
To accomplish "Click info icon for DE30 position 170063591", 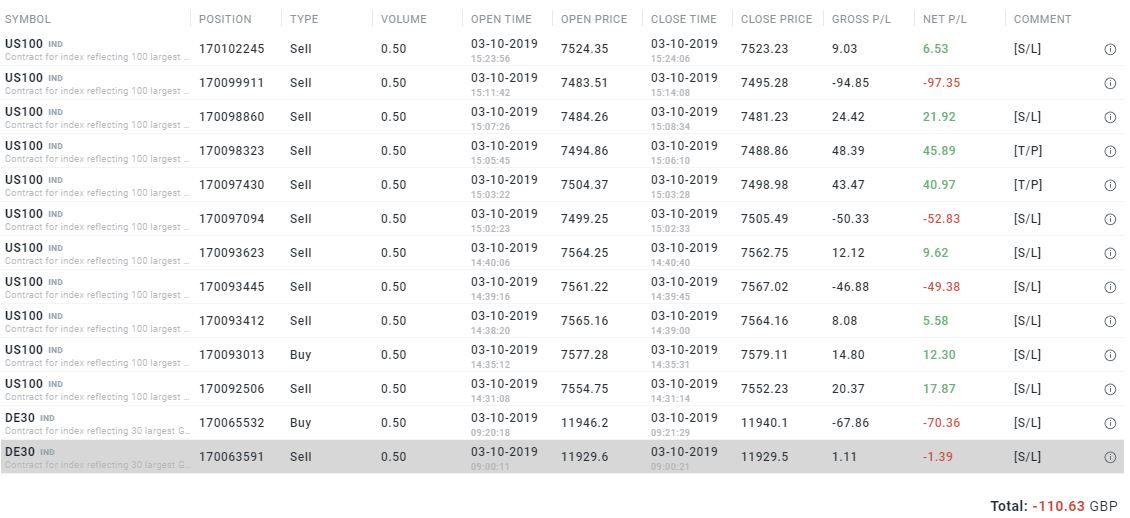I will click(1110, 457).
